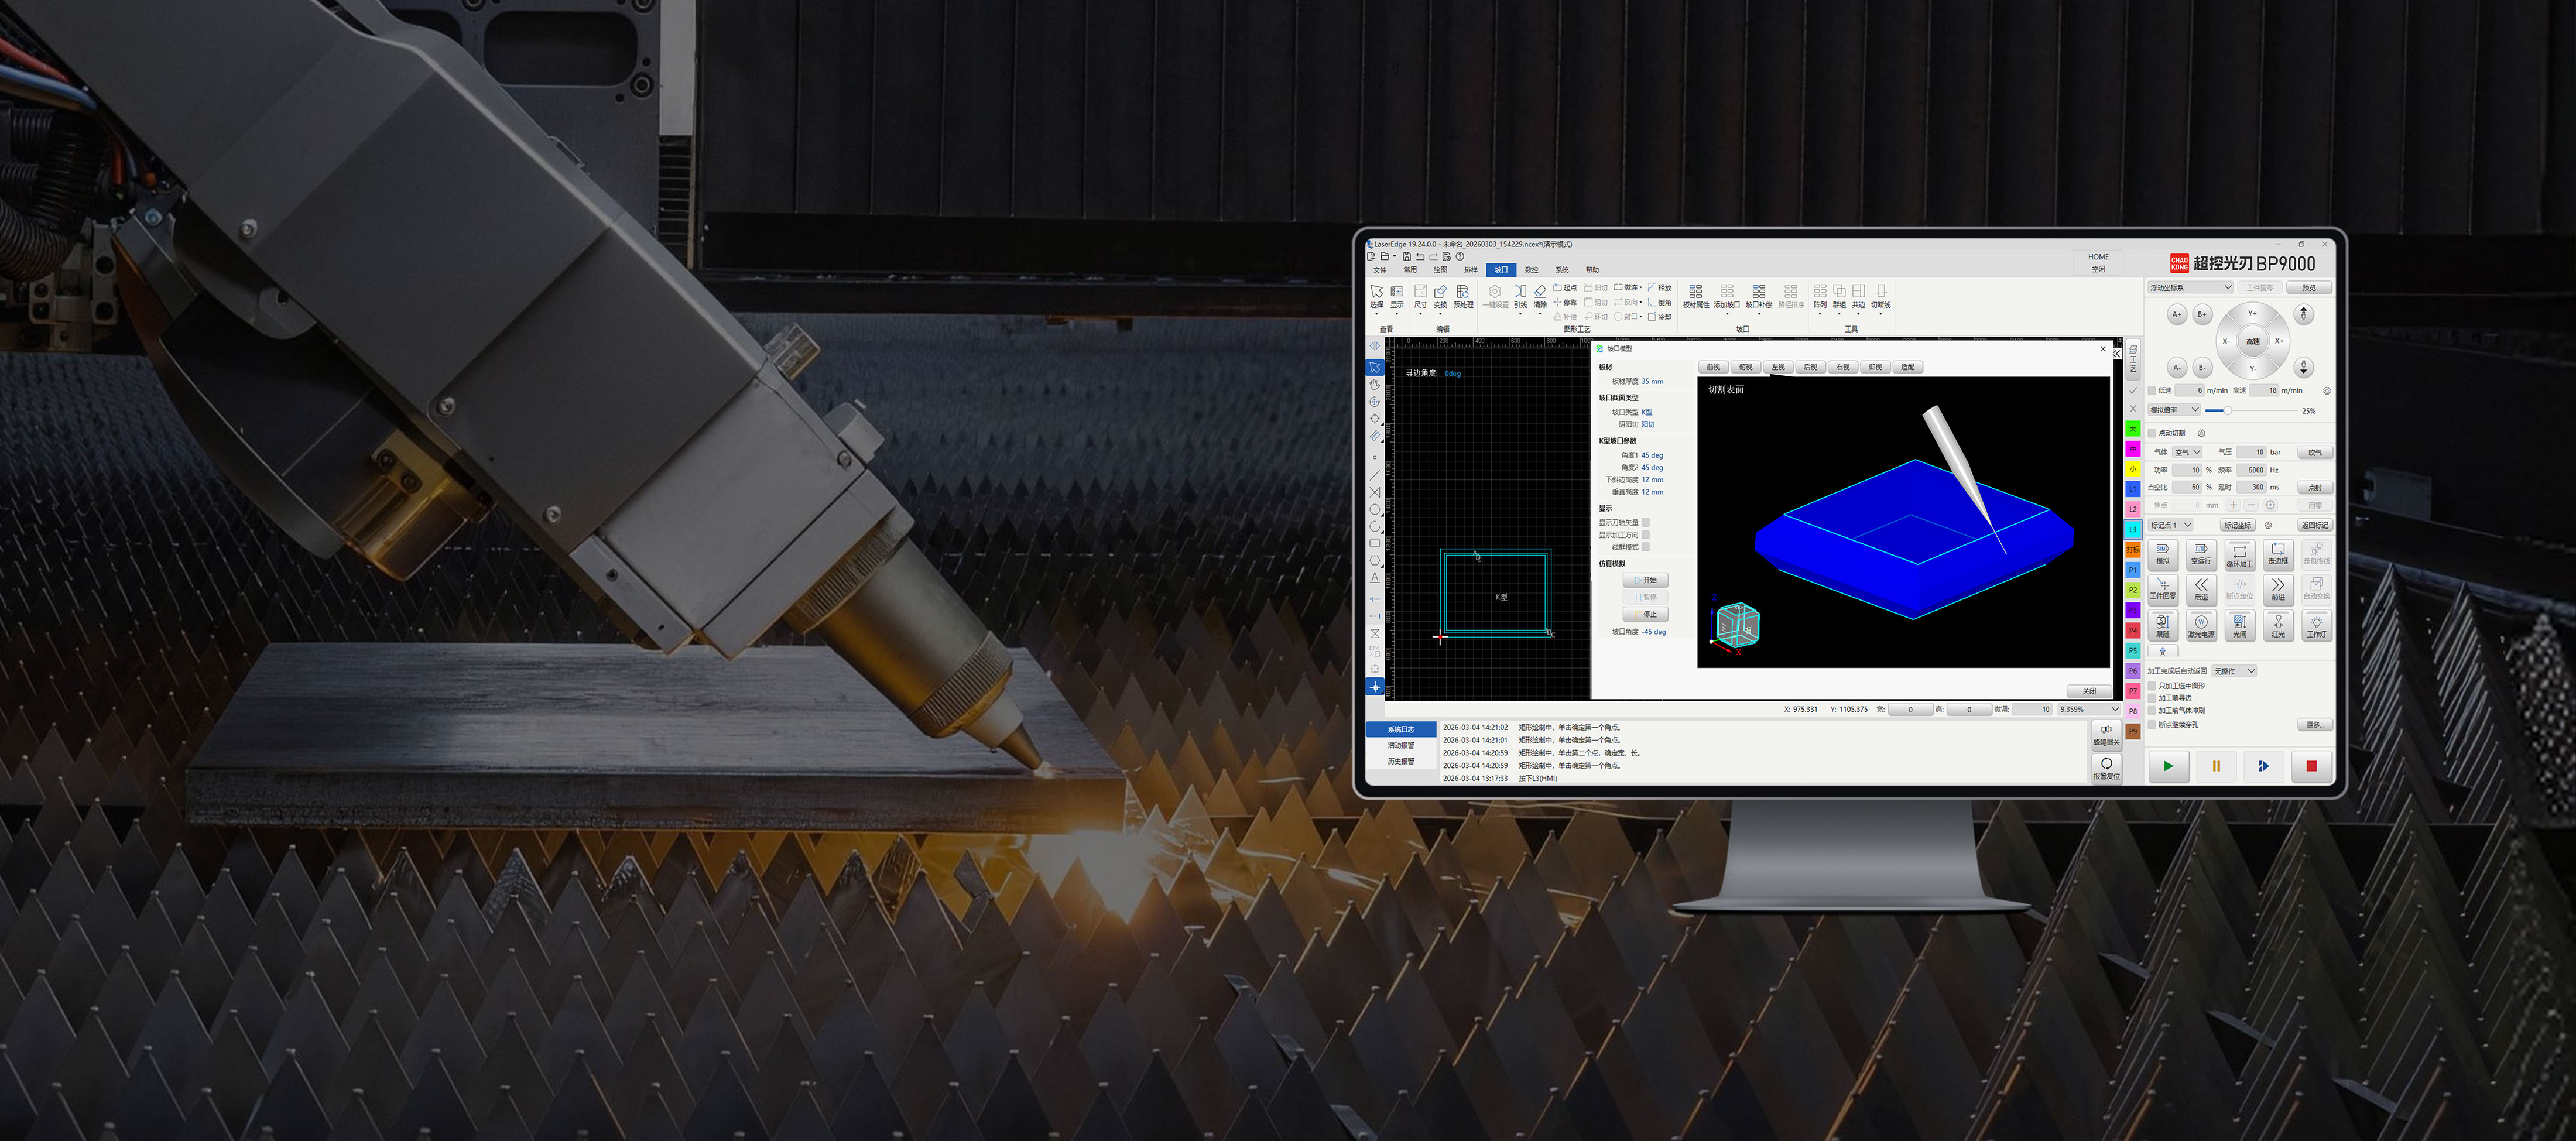Open the 绘图 ribbon tab
Screen dimensions: 2576x1141
[1440, 270]
